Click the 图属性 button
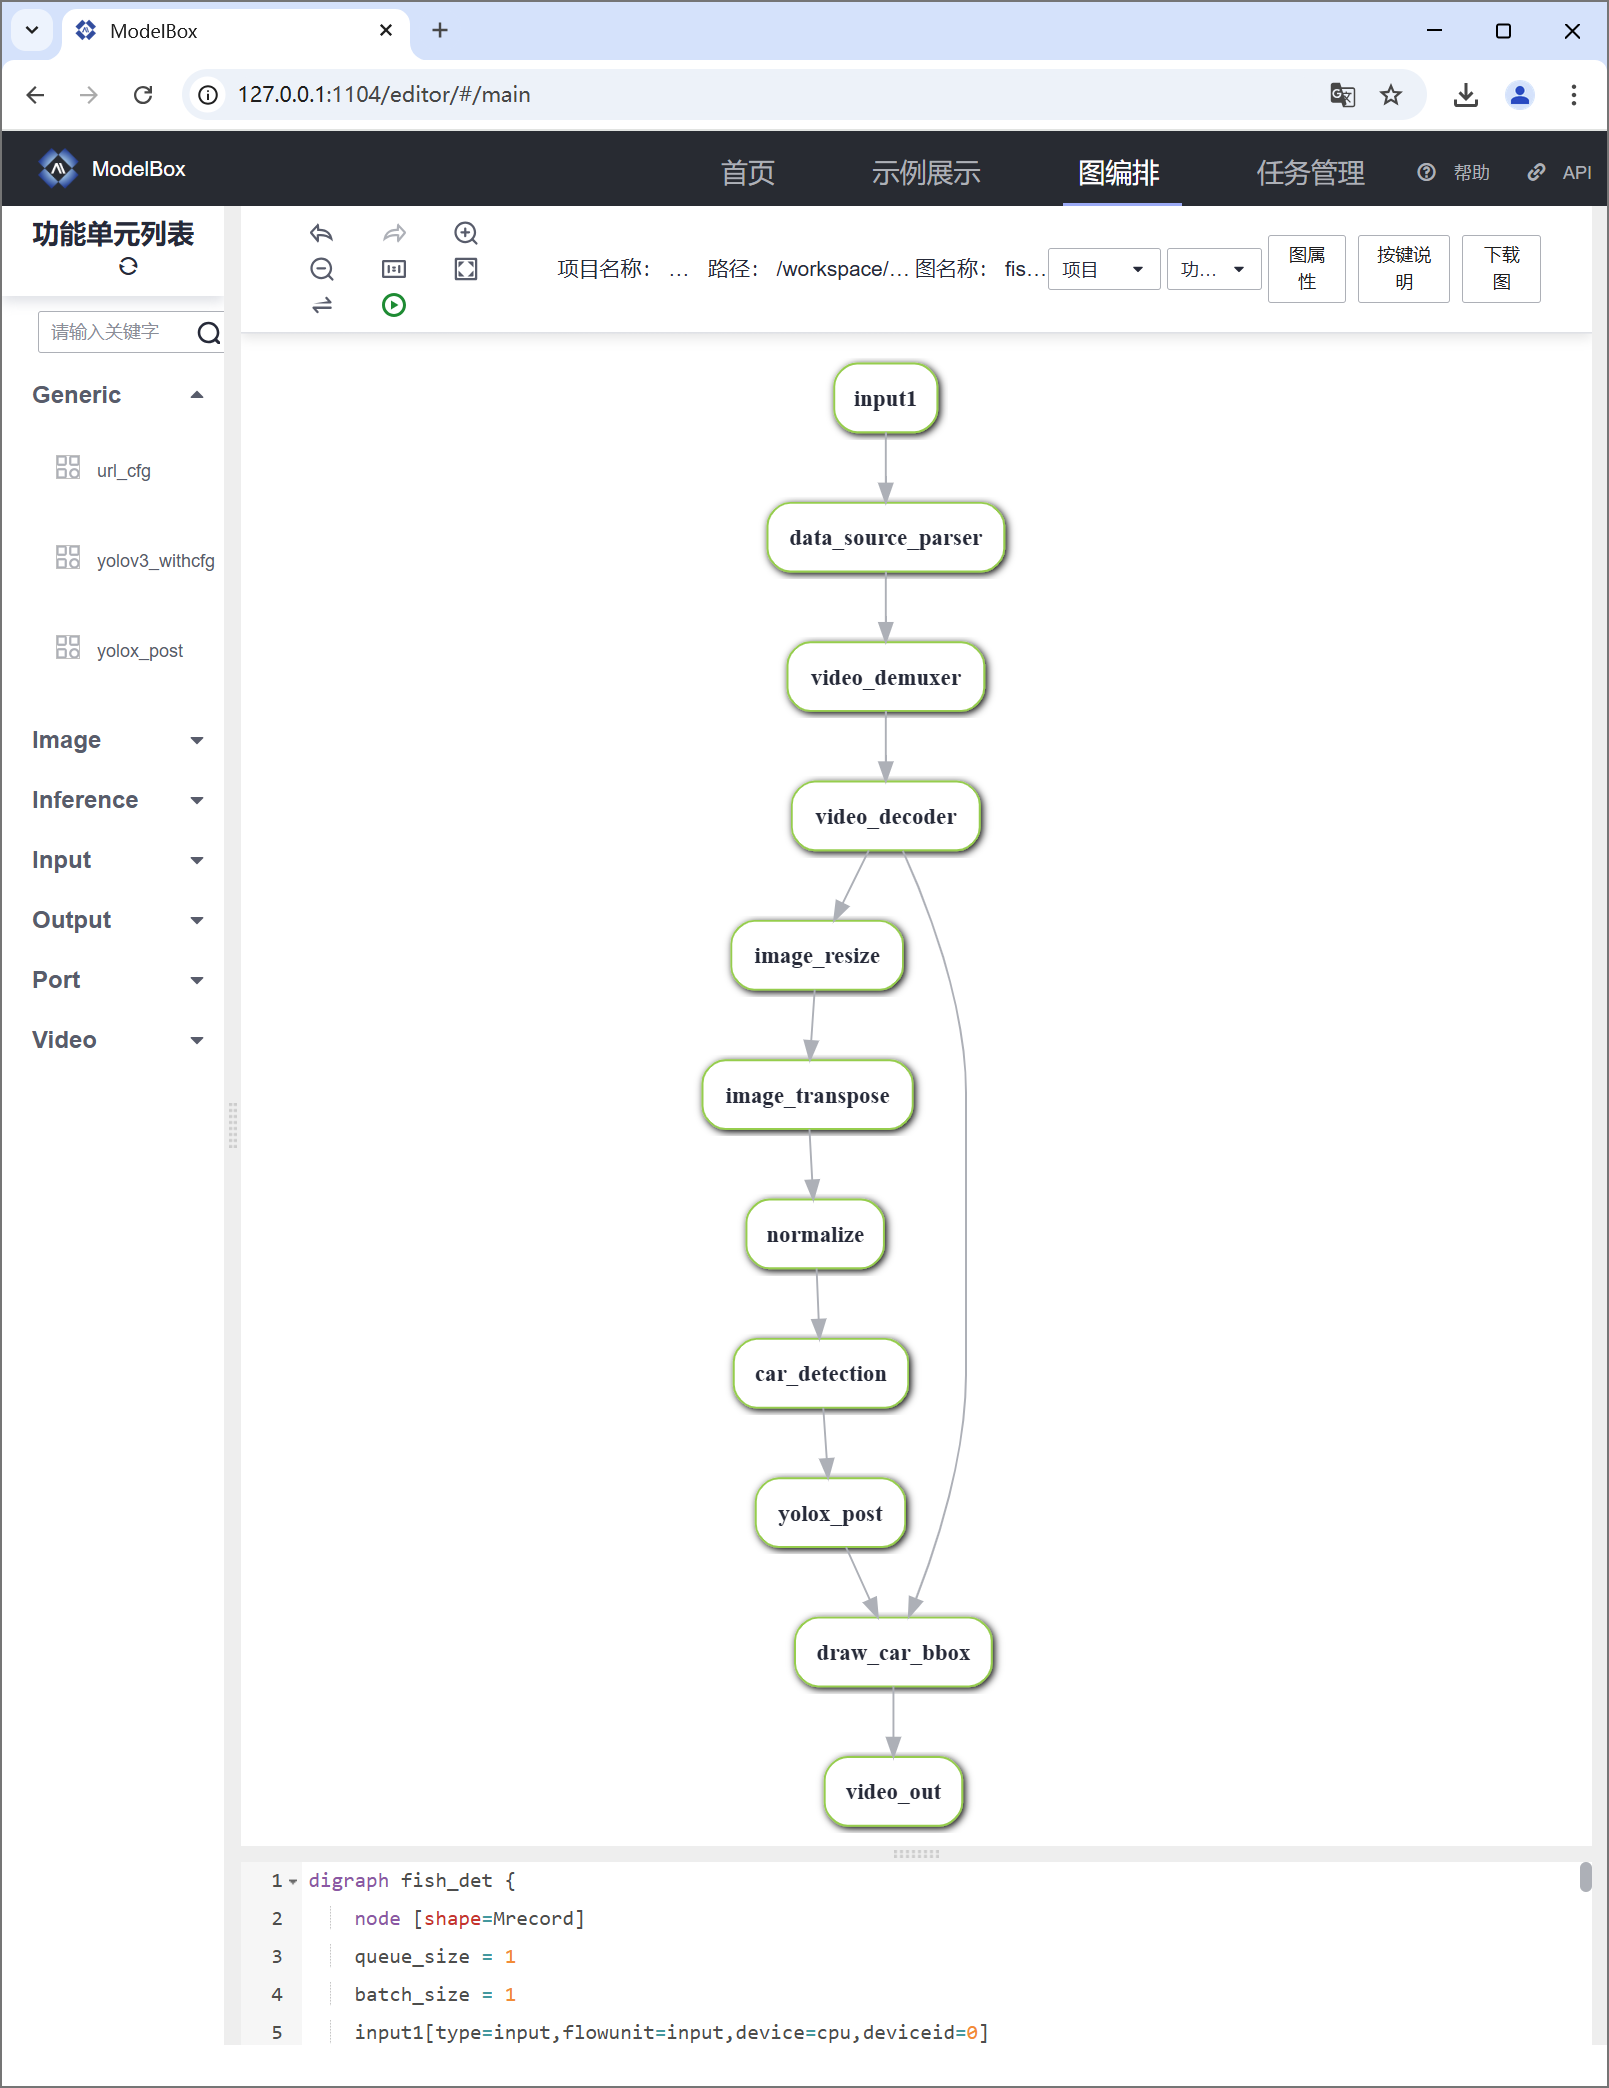The image size is (1609, 2088). 1306,269
